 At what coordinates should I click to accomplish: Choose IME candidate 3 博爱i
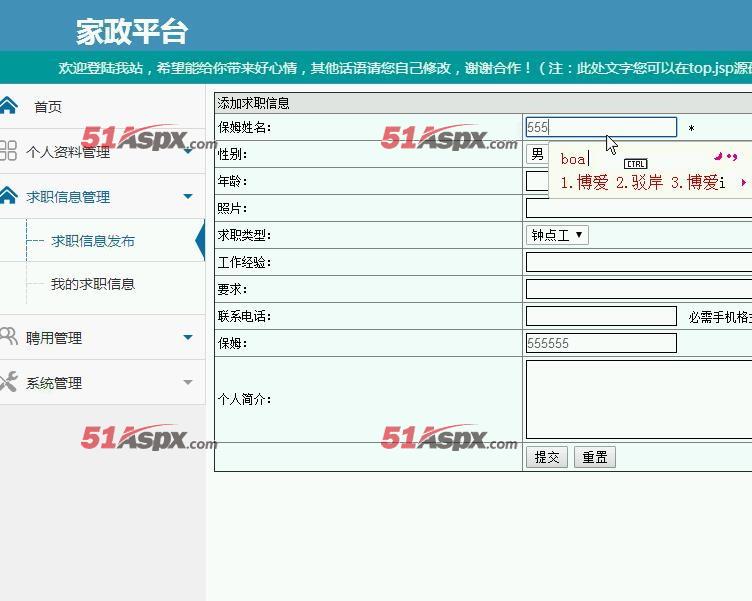coord(698,182)
